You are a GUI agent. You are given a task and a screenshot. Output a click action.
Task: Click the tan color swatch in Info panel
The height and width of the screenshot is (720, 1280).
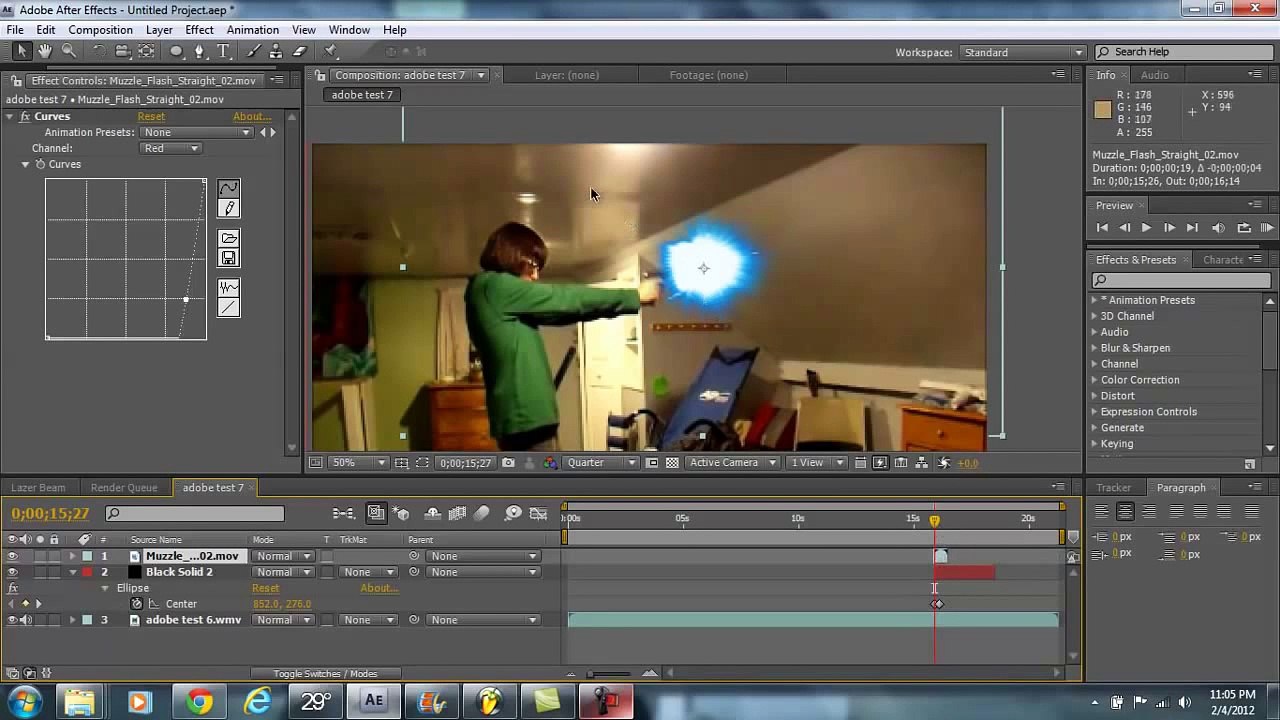[1103, 110]
